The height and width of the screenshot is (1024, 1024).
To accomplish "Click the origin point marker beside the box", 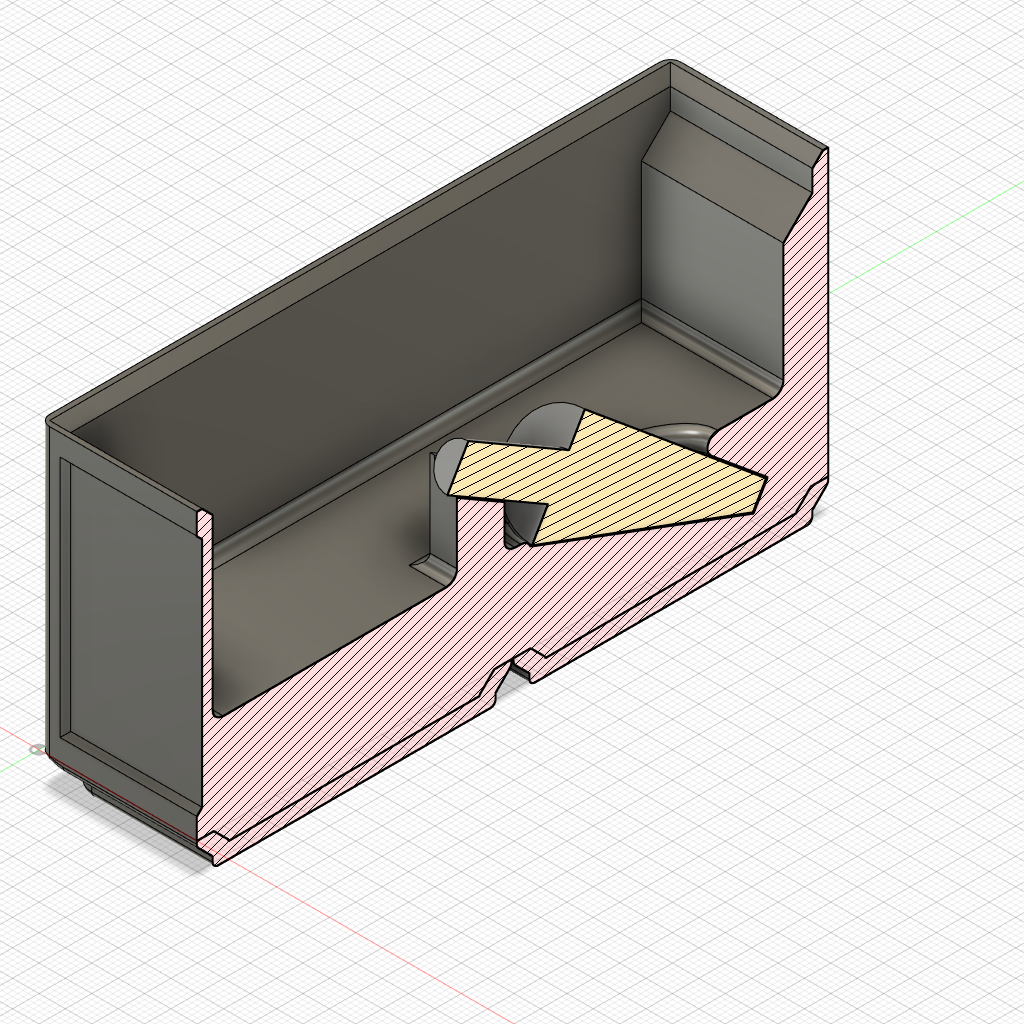I will pos(38,750).
